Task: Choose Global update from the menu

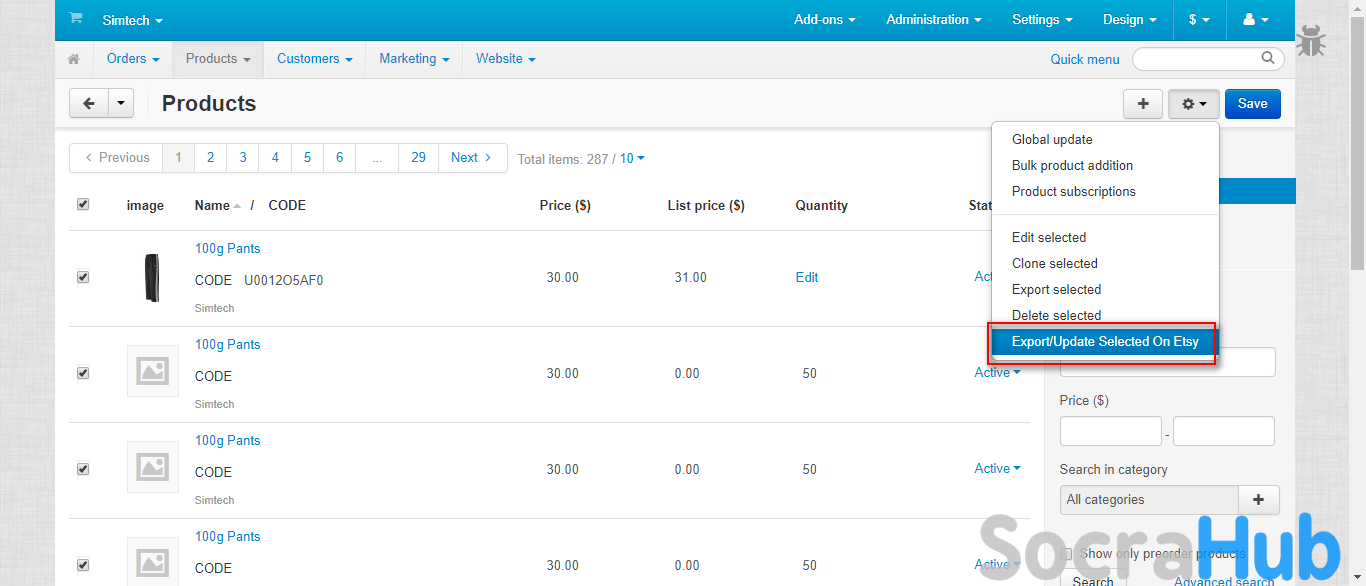Action: tap(1052, 139)
